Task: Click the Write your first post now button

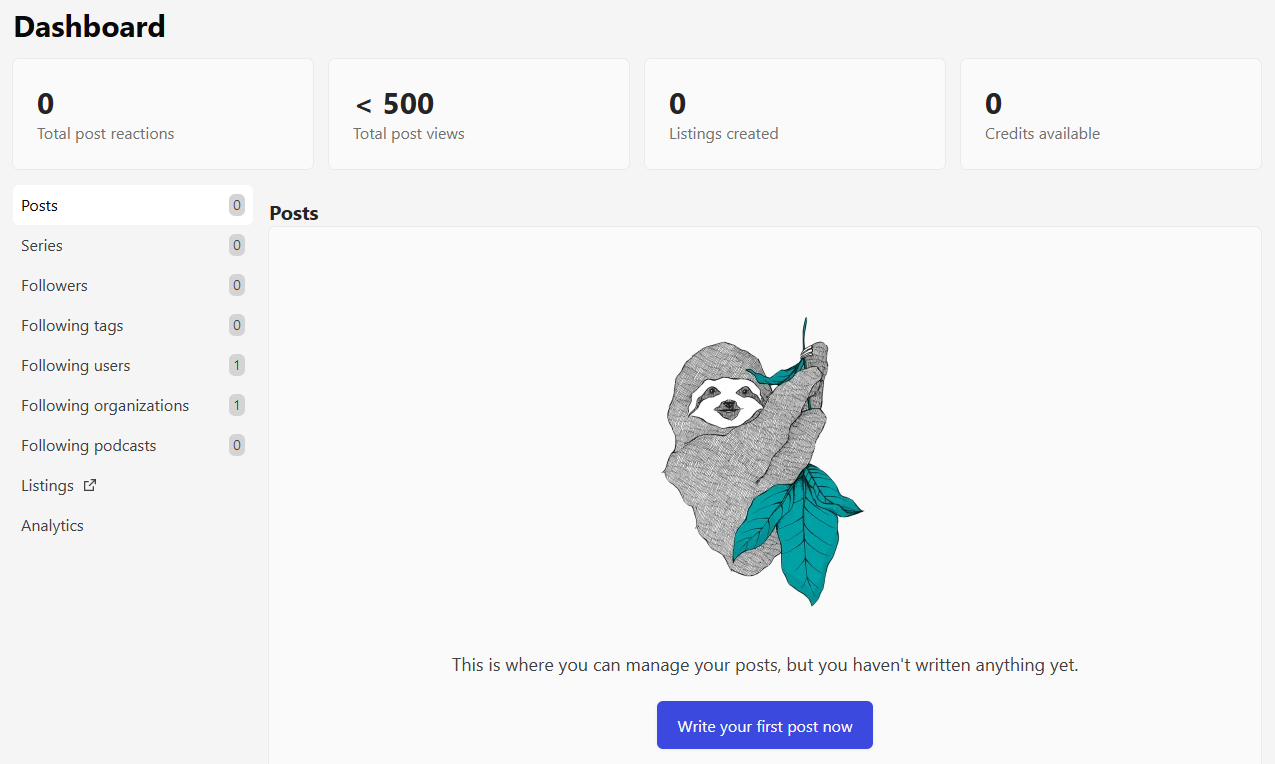Action: click(764, 725)
